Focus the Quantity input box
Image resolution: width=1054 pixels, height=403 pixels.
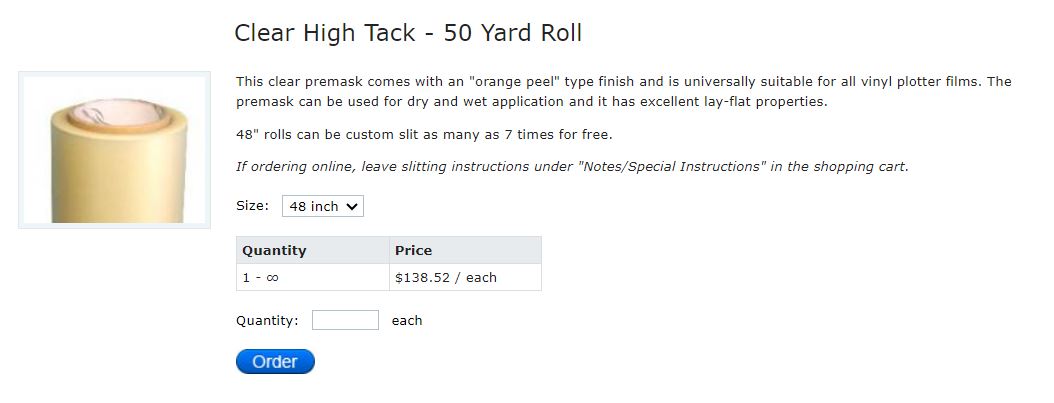(x=346, y=320)
